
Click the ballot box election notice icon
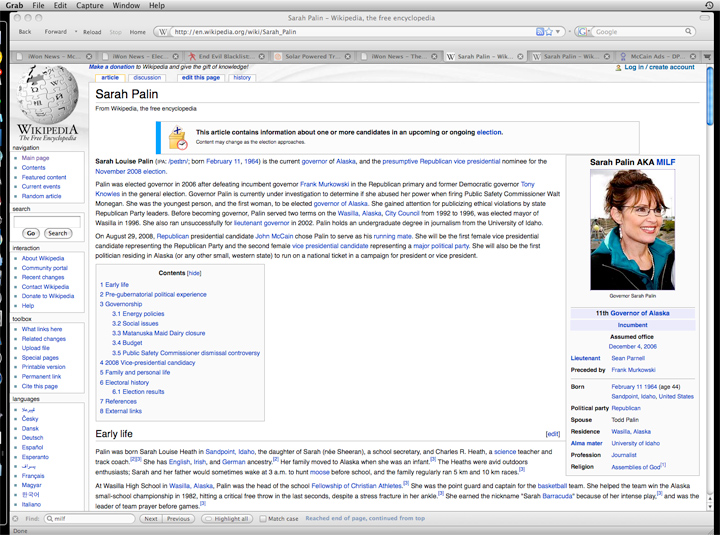click(x=178, y=137)
